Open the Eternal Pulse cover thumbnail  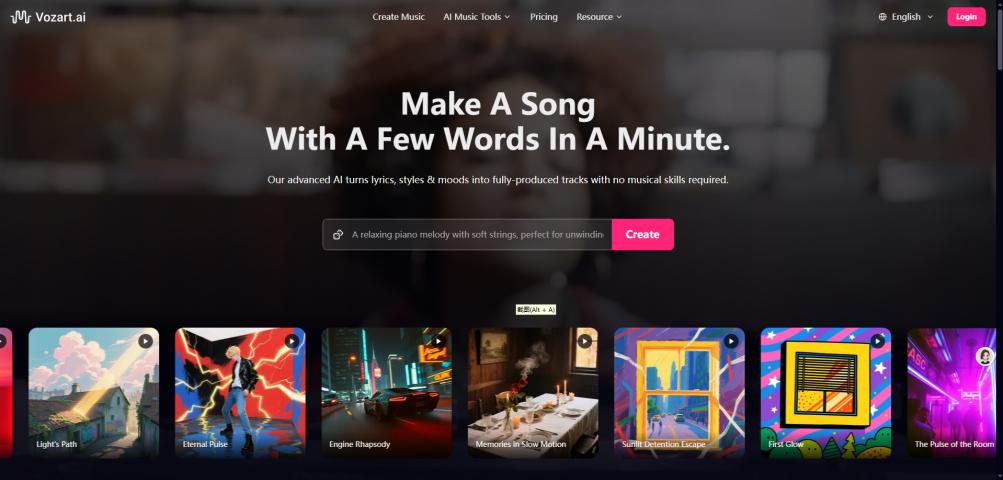tap(240, 392)
